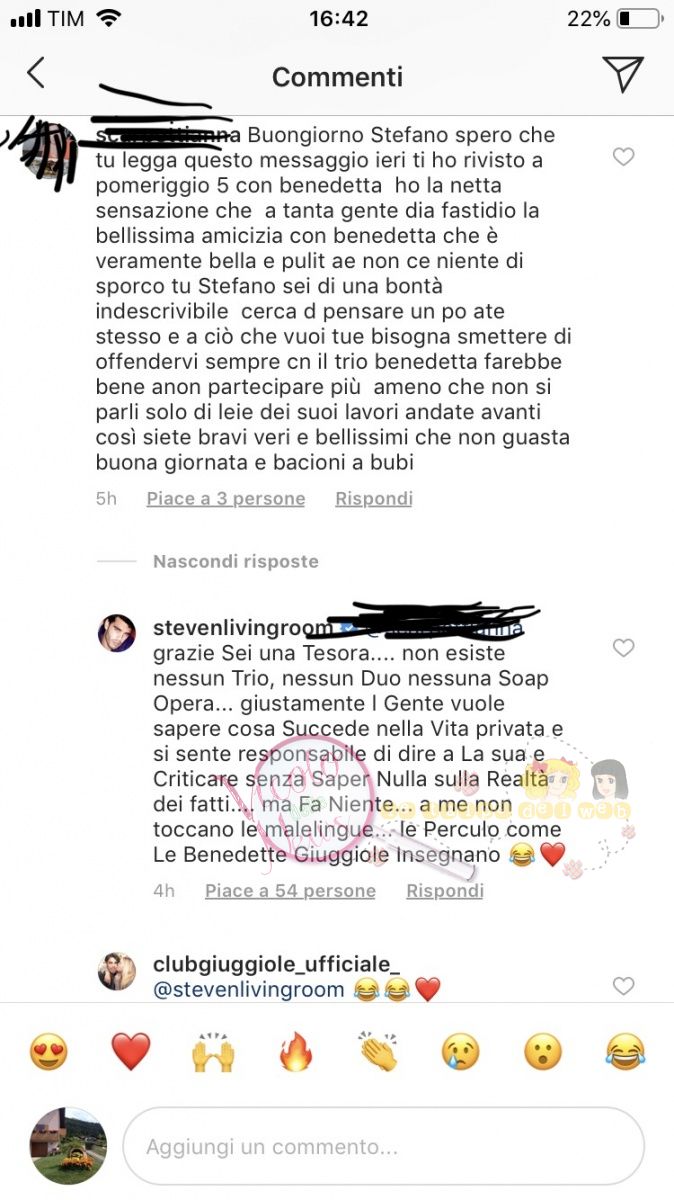Image resolution: width=674 pixels, height=1200 pixels.
Task: Insert the heart-eyes emoji
Action: (x=48, y=1052)
